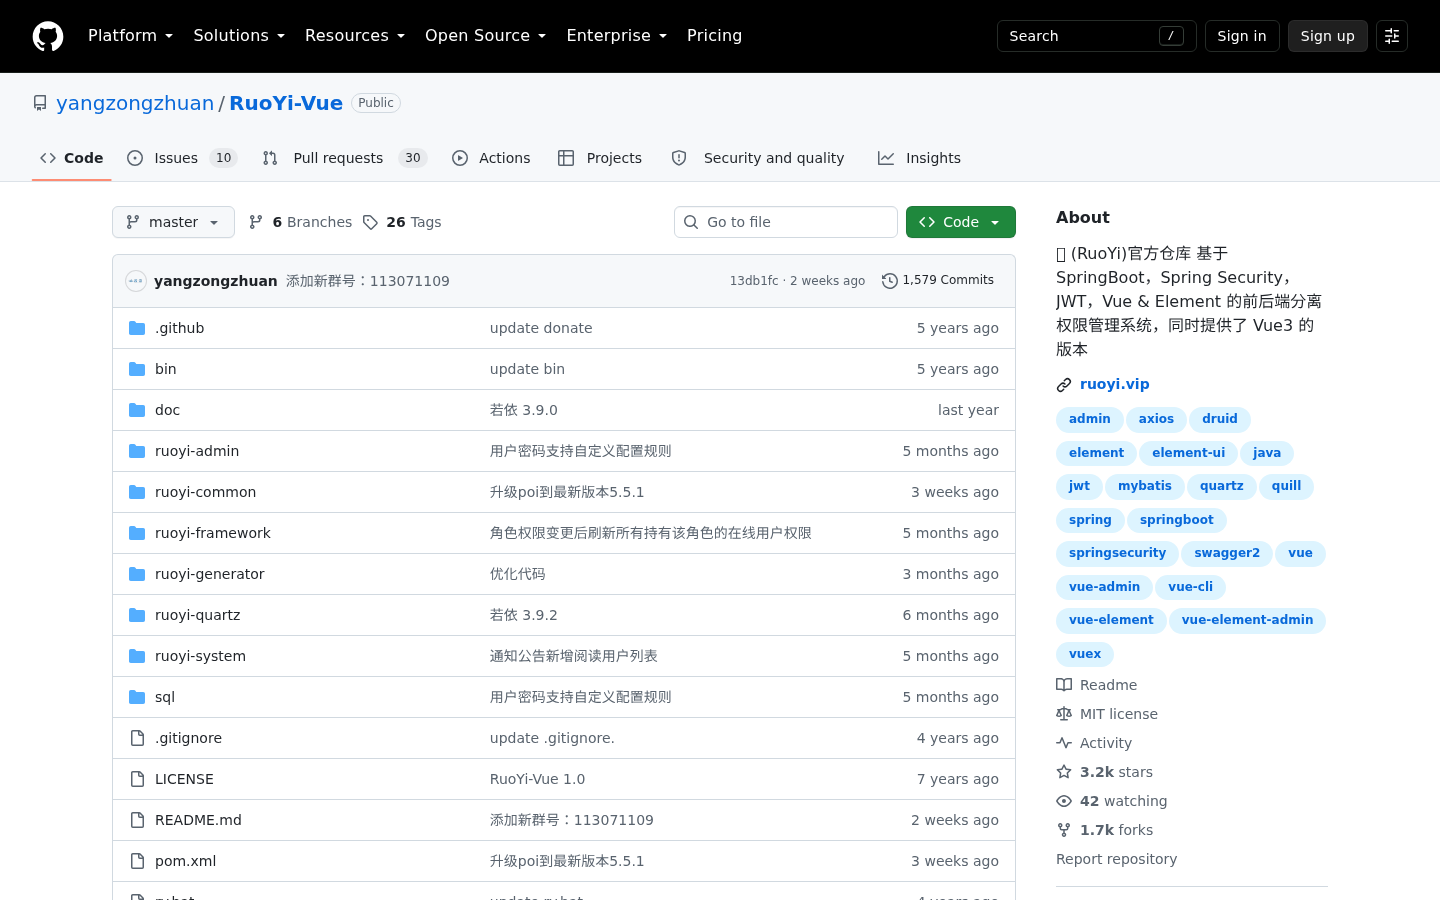Click the link icon beside ruoyi.vip
1440x900 pixels.
coord(1064,385)
